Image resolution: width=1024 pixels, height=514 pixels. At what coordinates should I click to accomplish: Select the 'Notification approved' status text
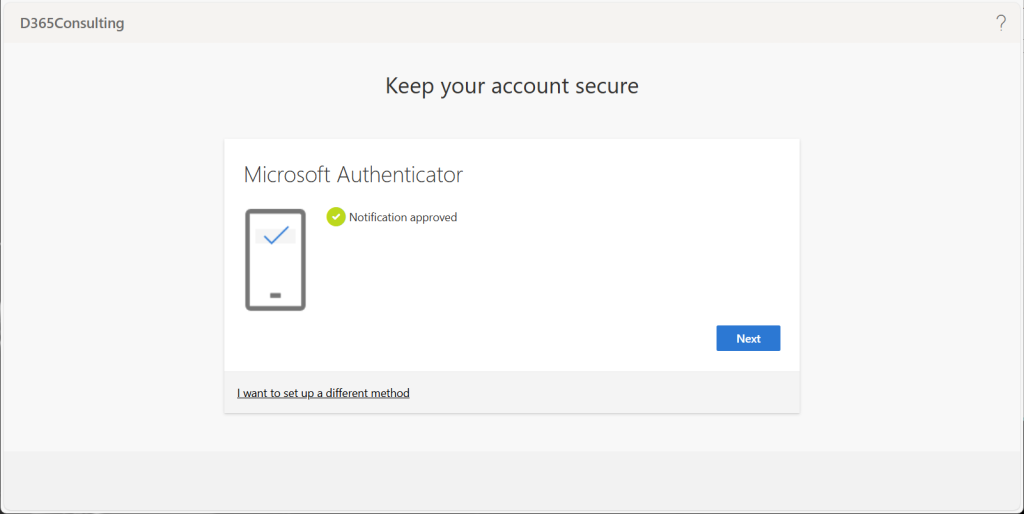(402, 217)
